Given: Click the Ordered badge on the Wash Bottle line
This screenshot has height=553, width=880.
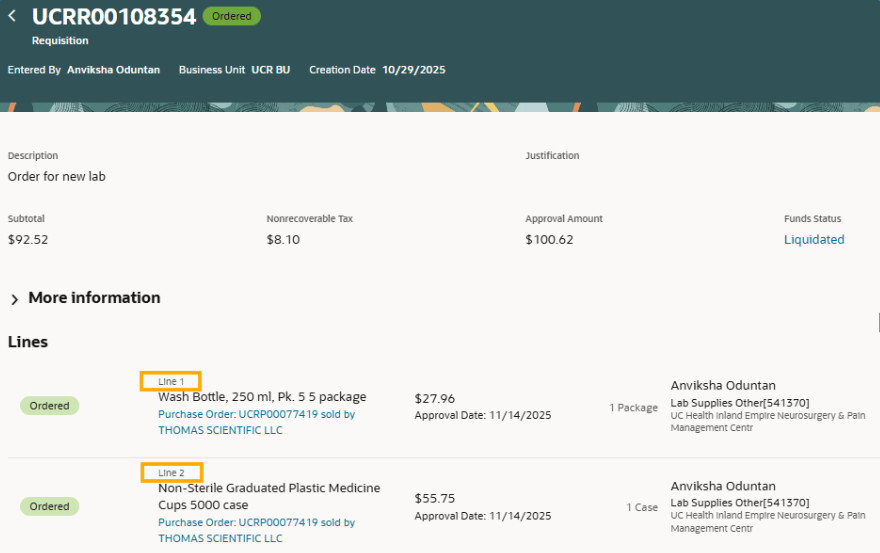Looking at the screenshot, I should click(x=49, y=406).
